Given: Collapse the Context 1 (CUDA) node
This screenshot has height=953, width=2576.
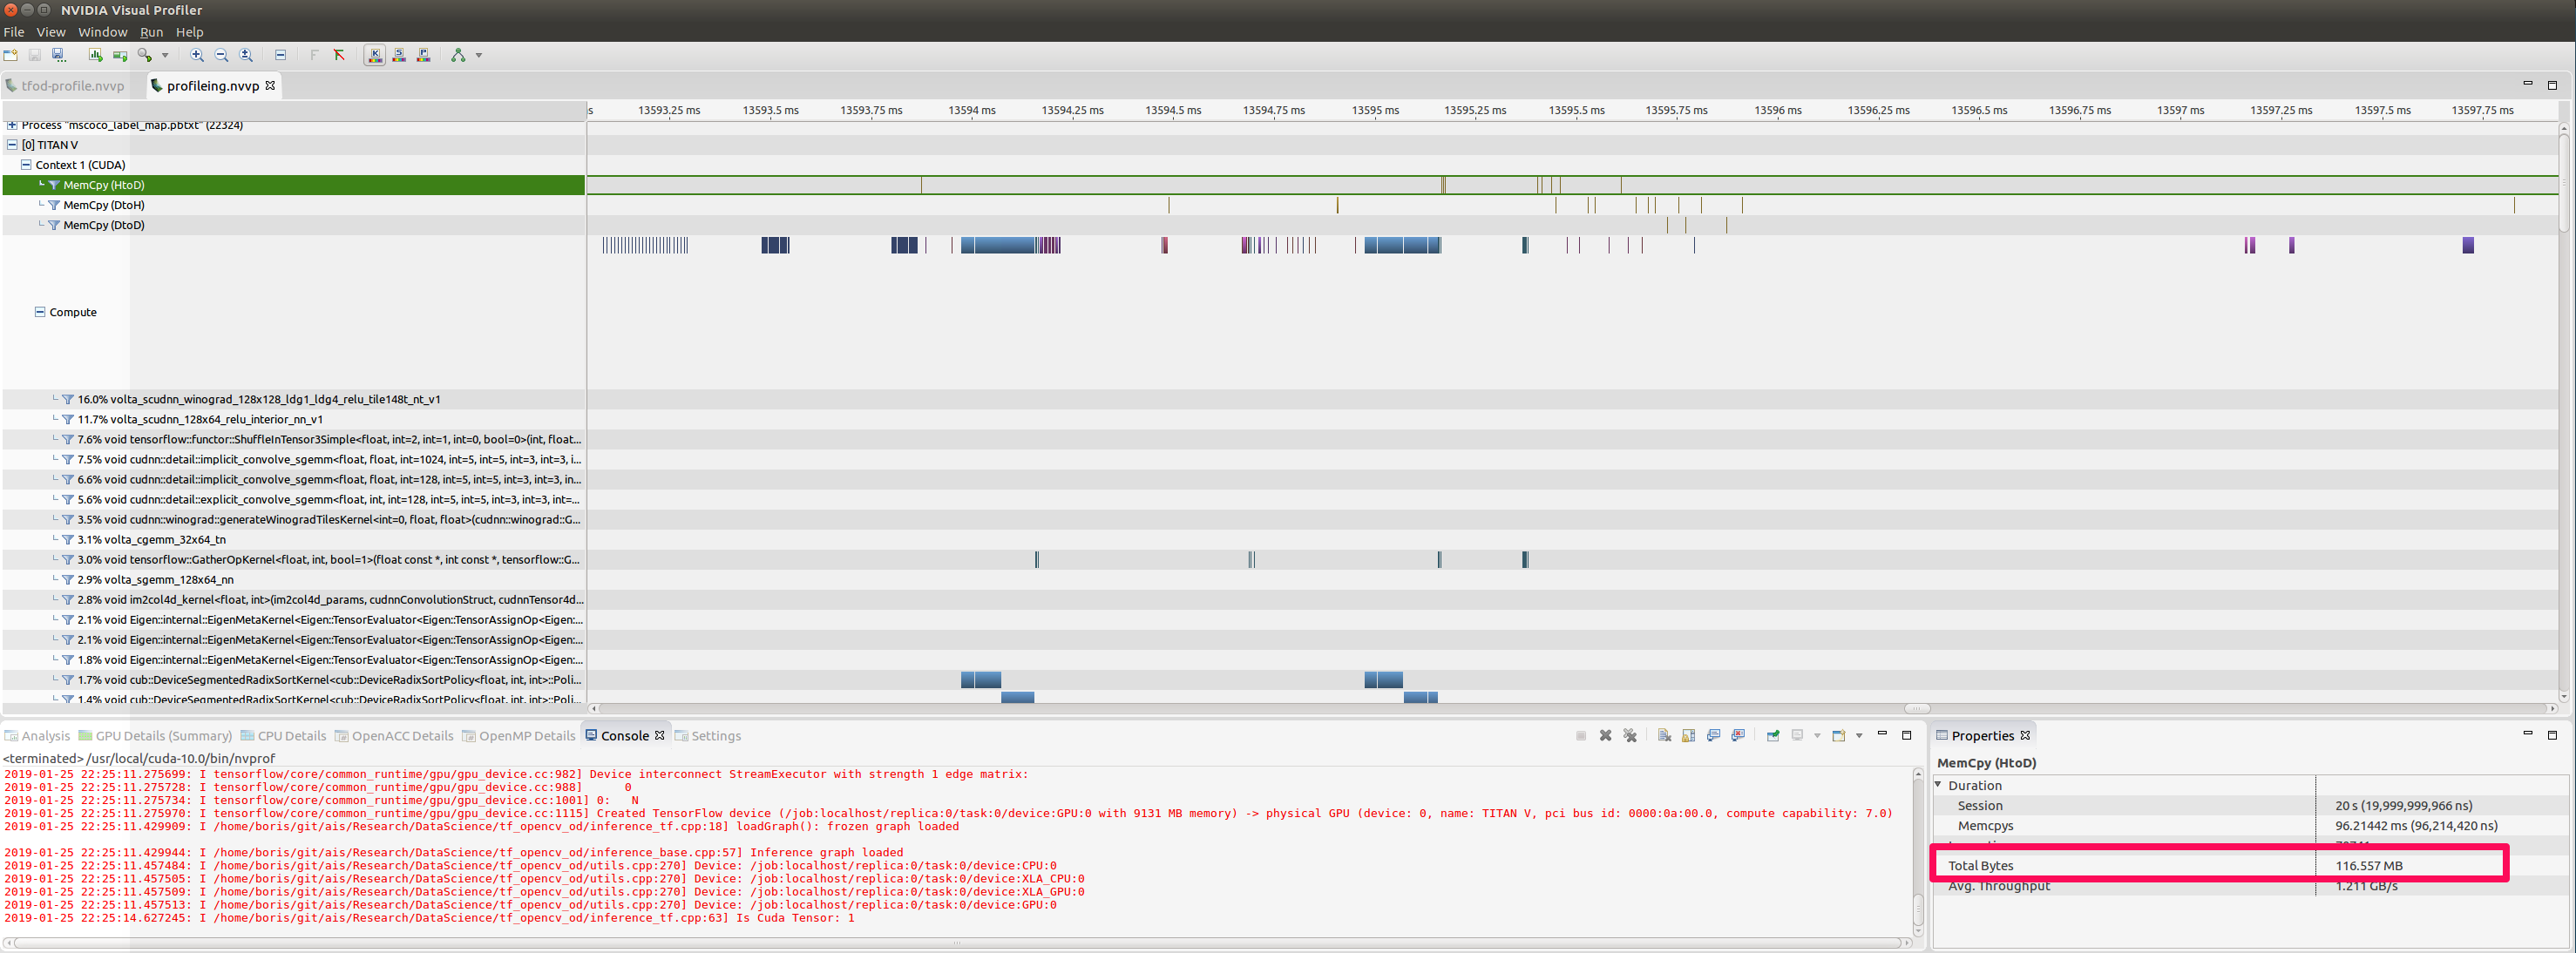Looking at the screenshot, I should pos(26,165).
